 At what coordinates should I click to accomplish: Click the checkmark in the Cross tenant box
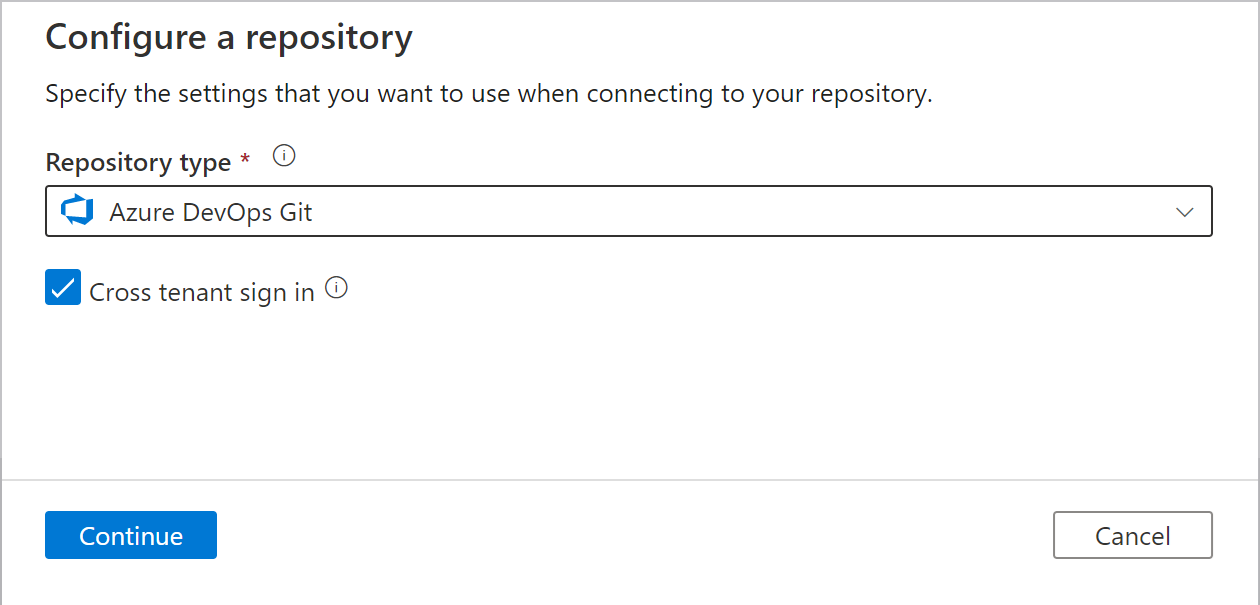pos(63,288)
